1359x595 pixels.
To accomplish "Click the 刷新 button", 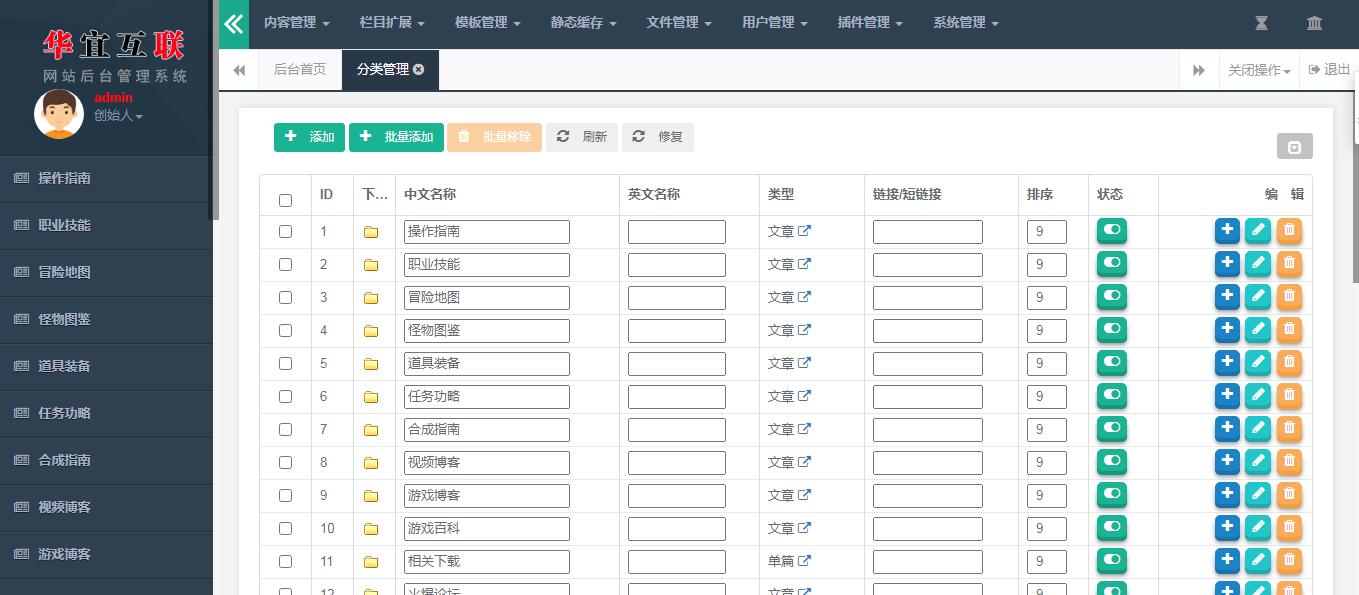I will click(582, 137).
